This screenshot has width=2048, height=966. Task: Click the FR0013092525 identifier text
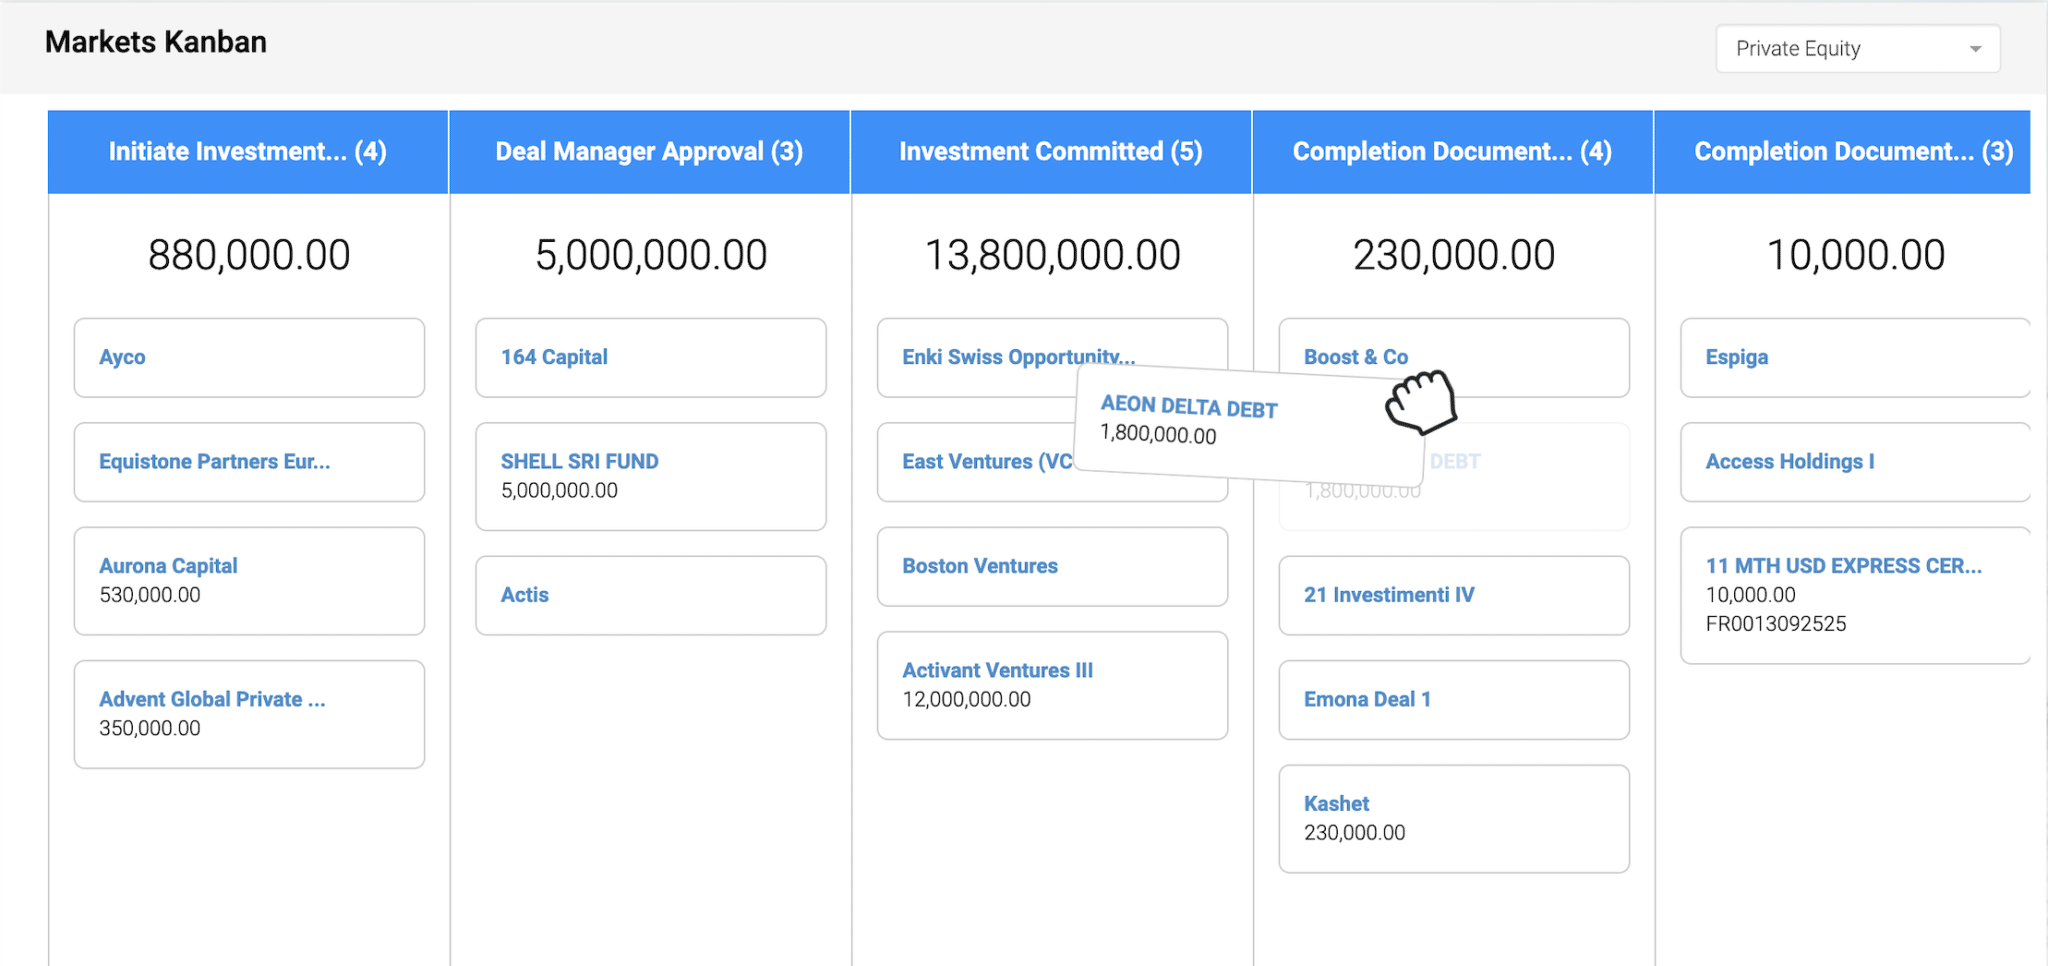click(1776, 624)
